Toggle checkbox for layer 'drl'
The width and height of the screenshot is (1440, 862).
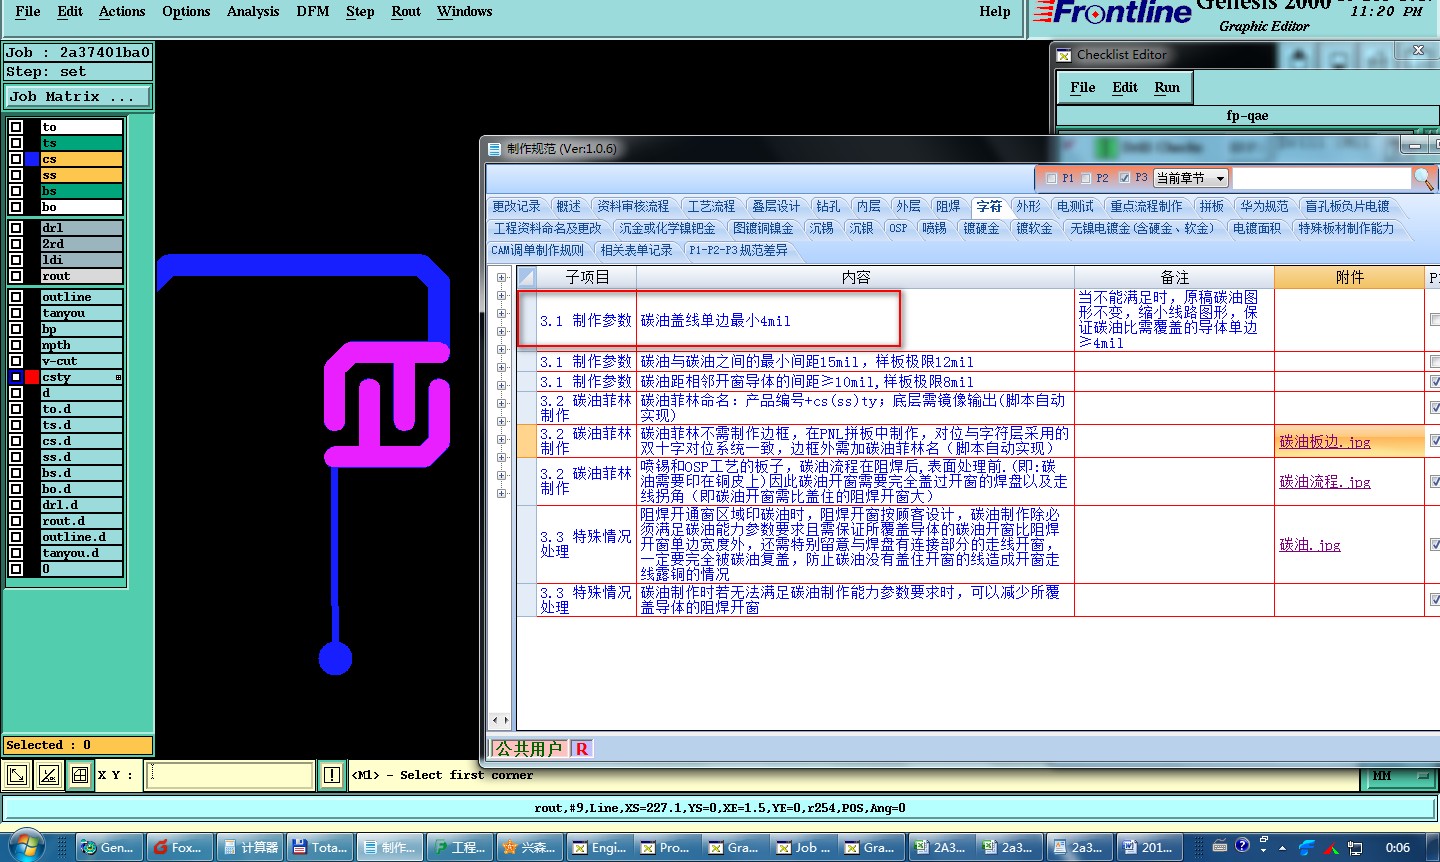16,228
